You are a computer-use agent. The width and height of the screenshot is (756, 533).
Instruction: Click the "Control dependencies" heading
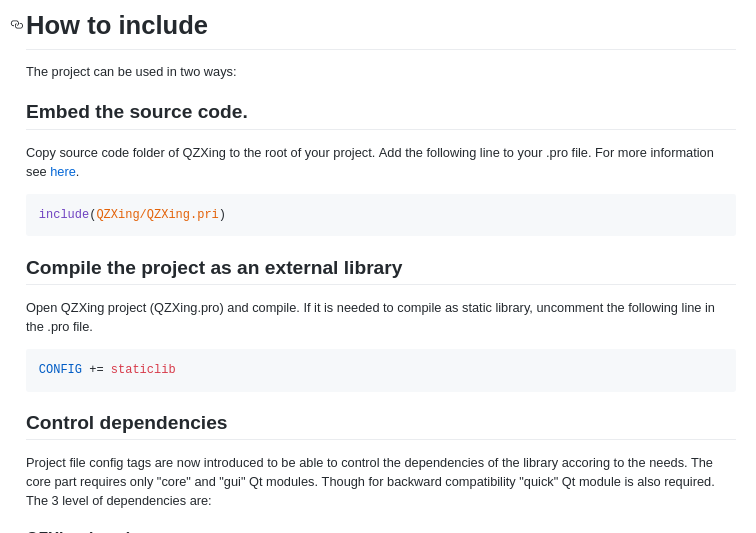click(x=127, y=423)
